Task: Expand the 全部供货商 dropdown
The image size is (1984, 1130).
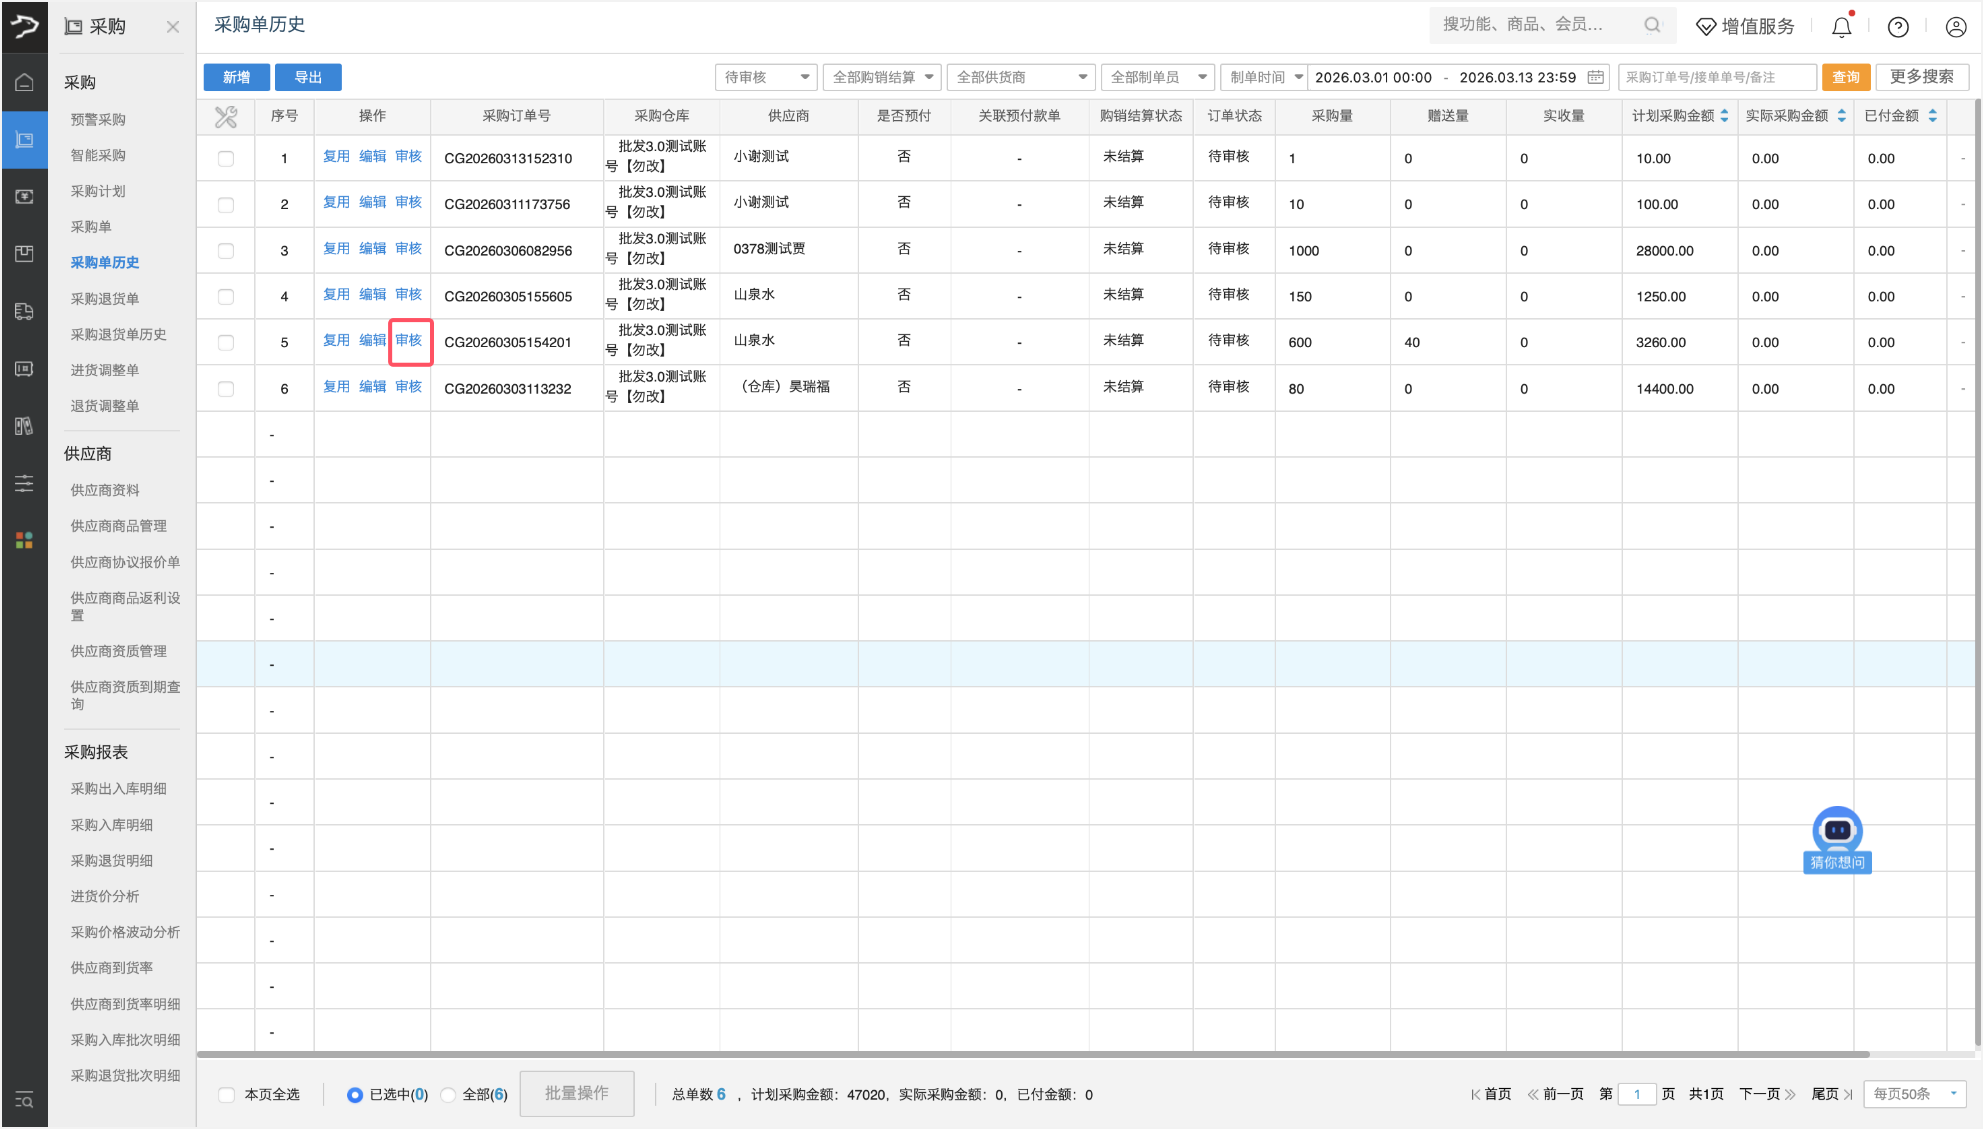Action: pos(1020,77)
